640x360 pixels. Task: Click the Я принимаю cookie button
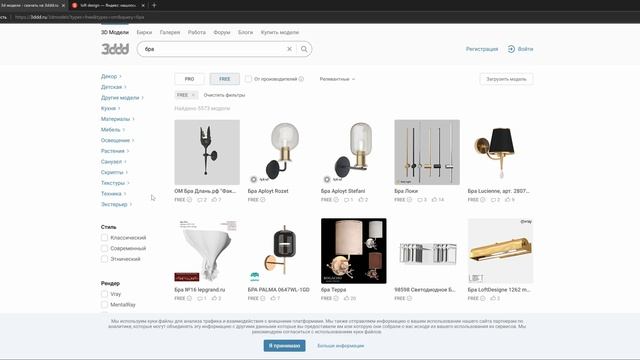[x=284, y=346]
